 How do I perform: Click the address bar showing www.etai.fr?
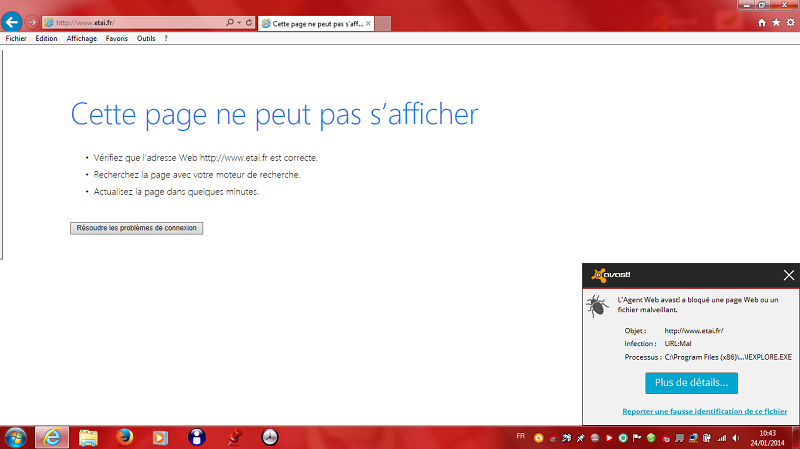coord(134,22)
